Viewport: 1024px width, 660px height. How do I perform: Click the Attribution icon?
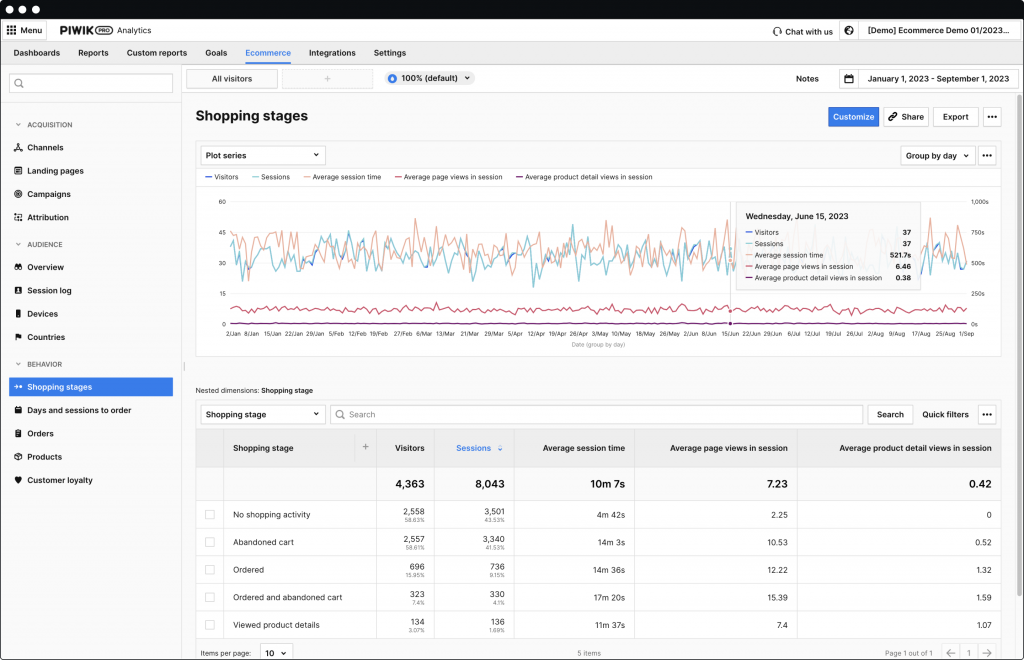tap(18, 217)
